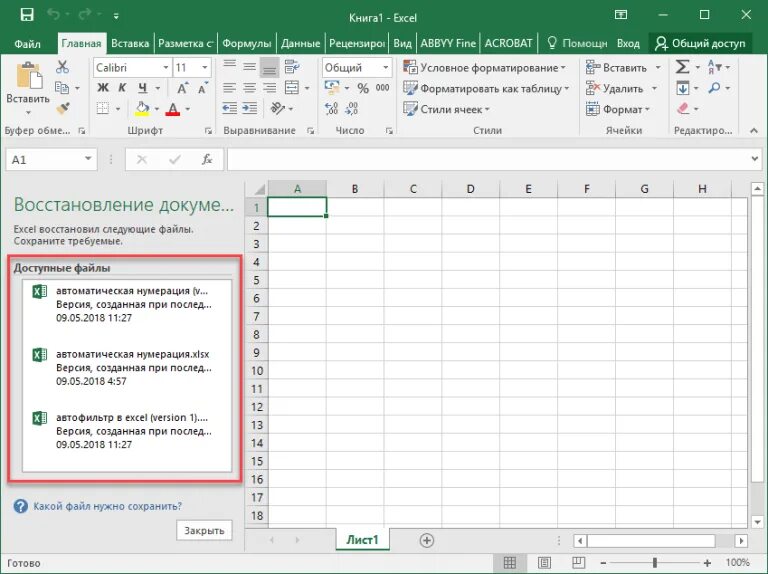Align text to bottom of cell
The image size is (768, 574).
click(269, 68)
